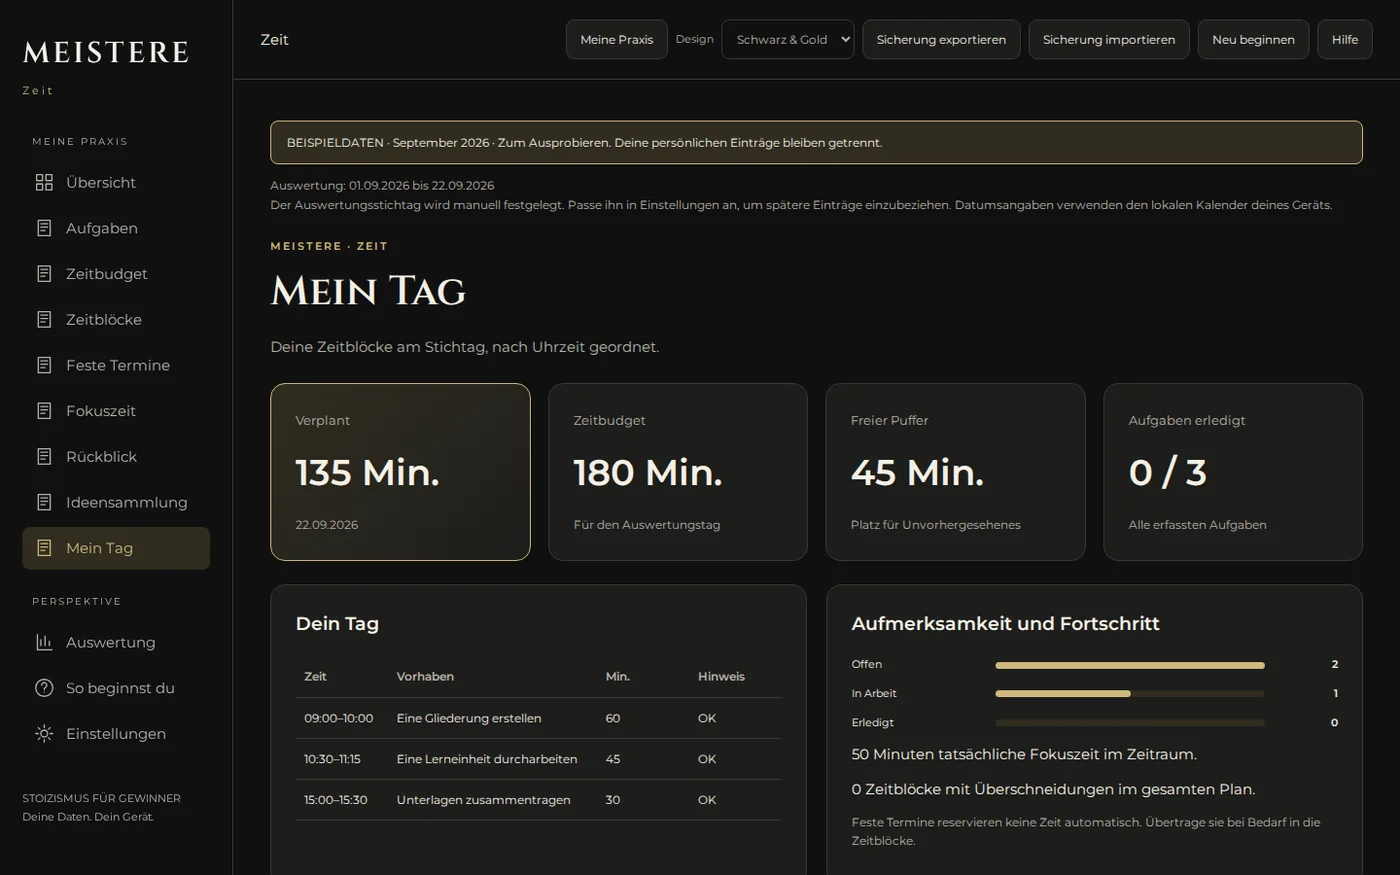Screen dimensions: 1400x875
Task: Click 'Eine Gliederung erstellen' cell
Action: [x=469, y=718]
